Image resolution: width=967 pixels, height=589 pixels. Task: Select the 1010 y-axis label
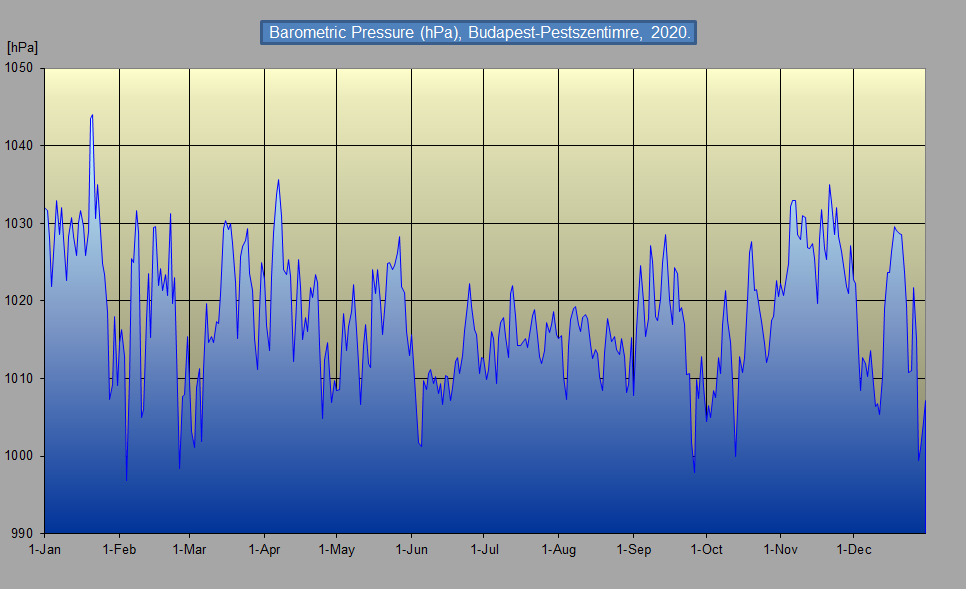tap(20, 378)
